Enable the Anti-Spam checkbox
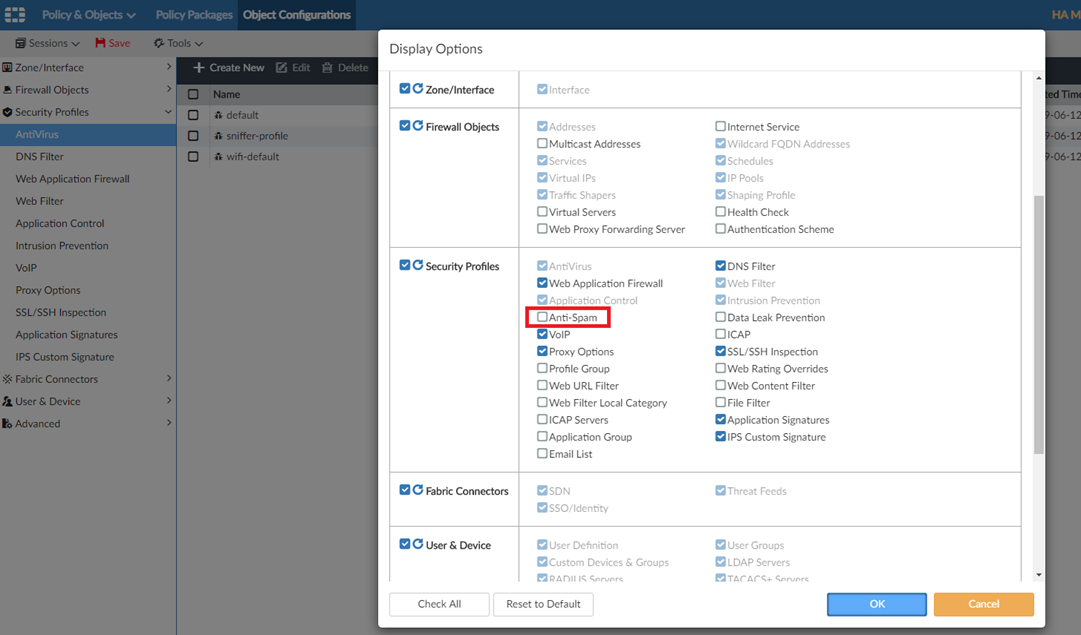The image size is (1081, 635). tap(543, 318)
